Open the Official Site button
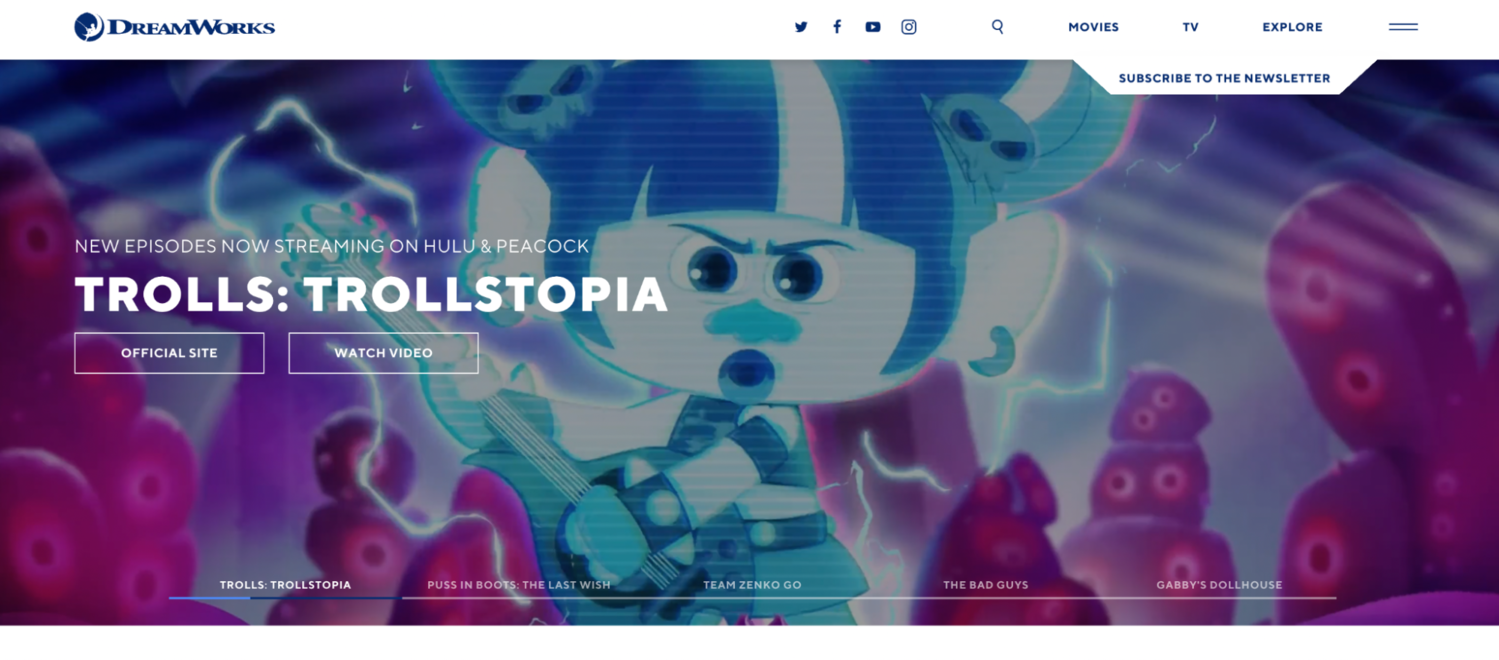The height and width of the screenshot is (660, 1499). [169, 353]
